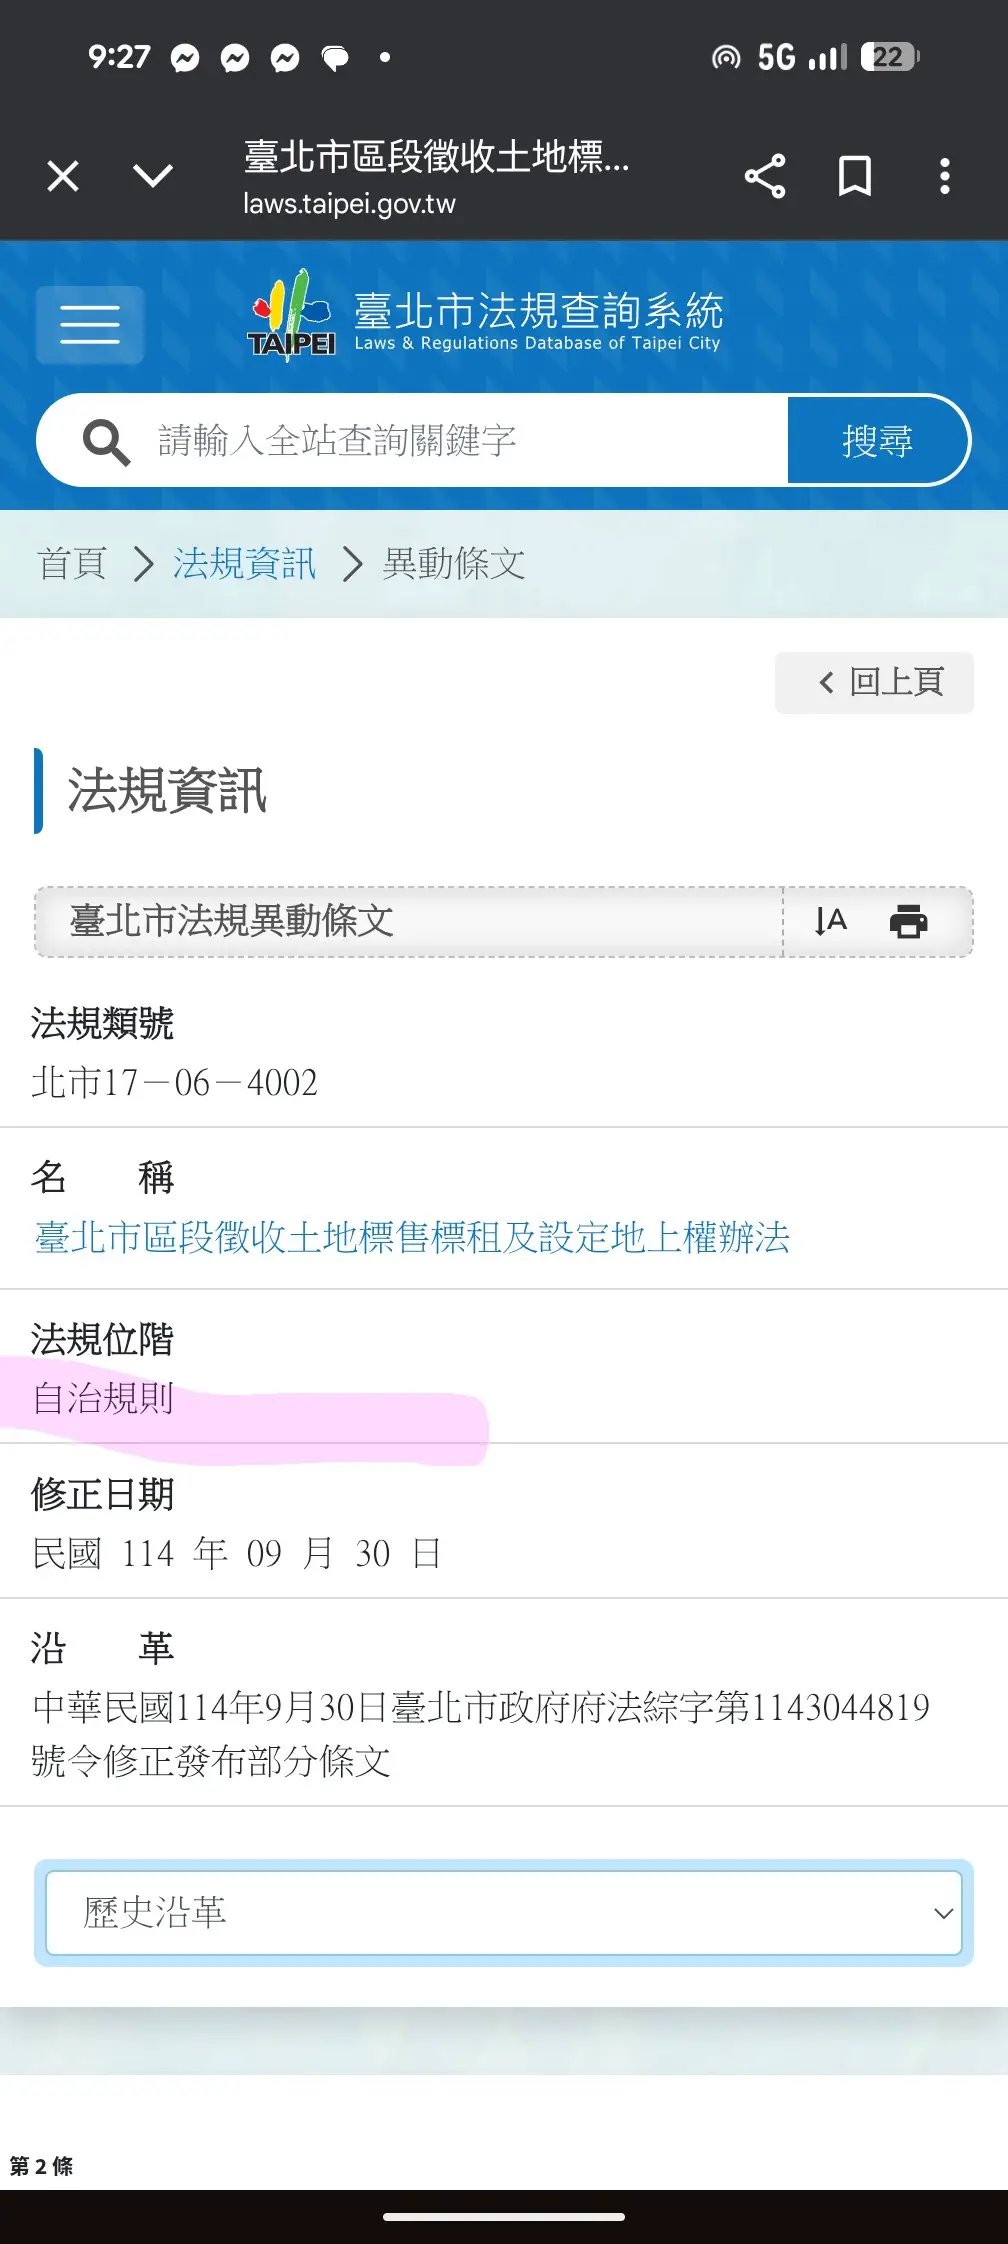Image resolution: width=1008 pixels, height=2244 pixels.
Task: Click the 回上頁 back button
Action: [x=875, y=683]
